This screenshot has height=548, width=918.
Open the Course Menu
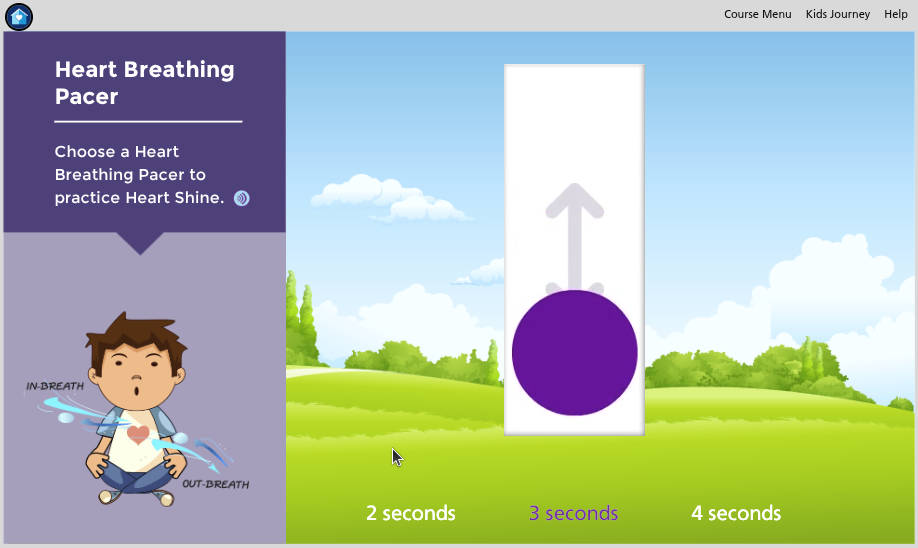click(757, 14)
